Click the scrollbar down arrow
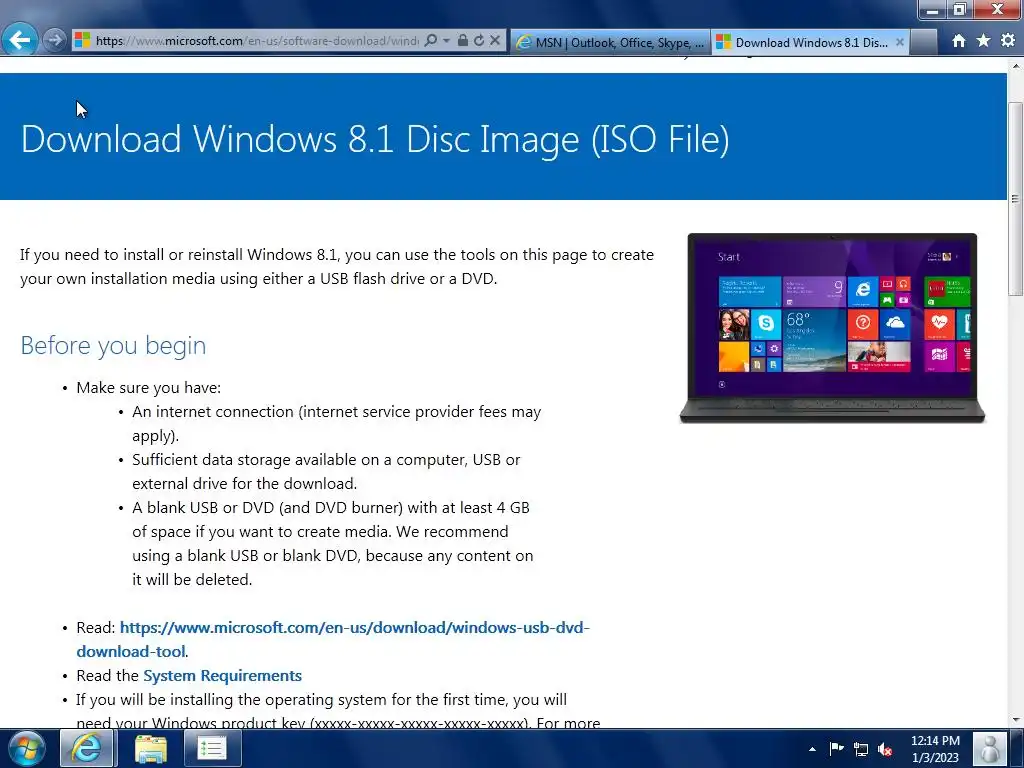 pyautogui.click(x=1016, y=720)
